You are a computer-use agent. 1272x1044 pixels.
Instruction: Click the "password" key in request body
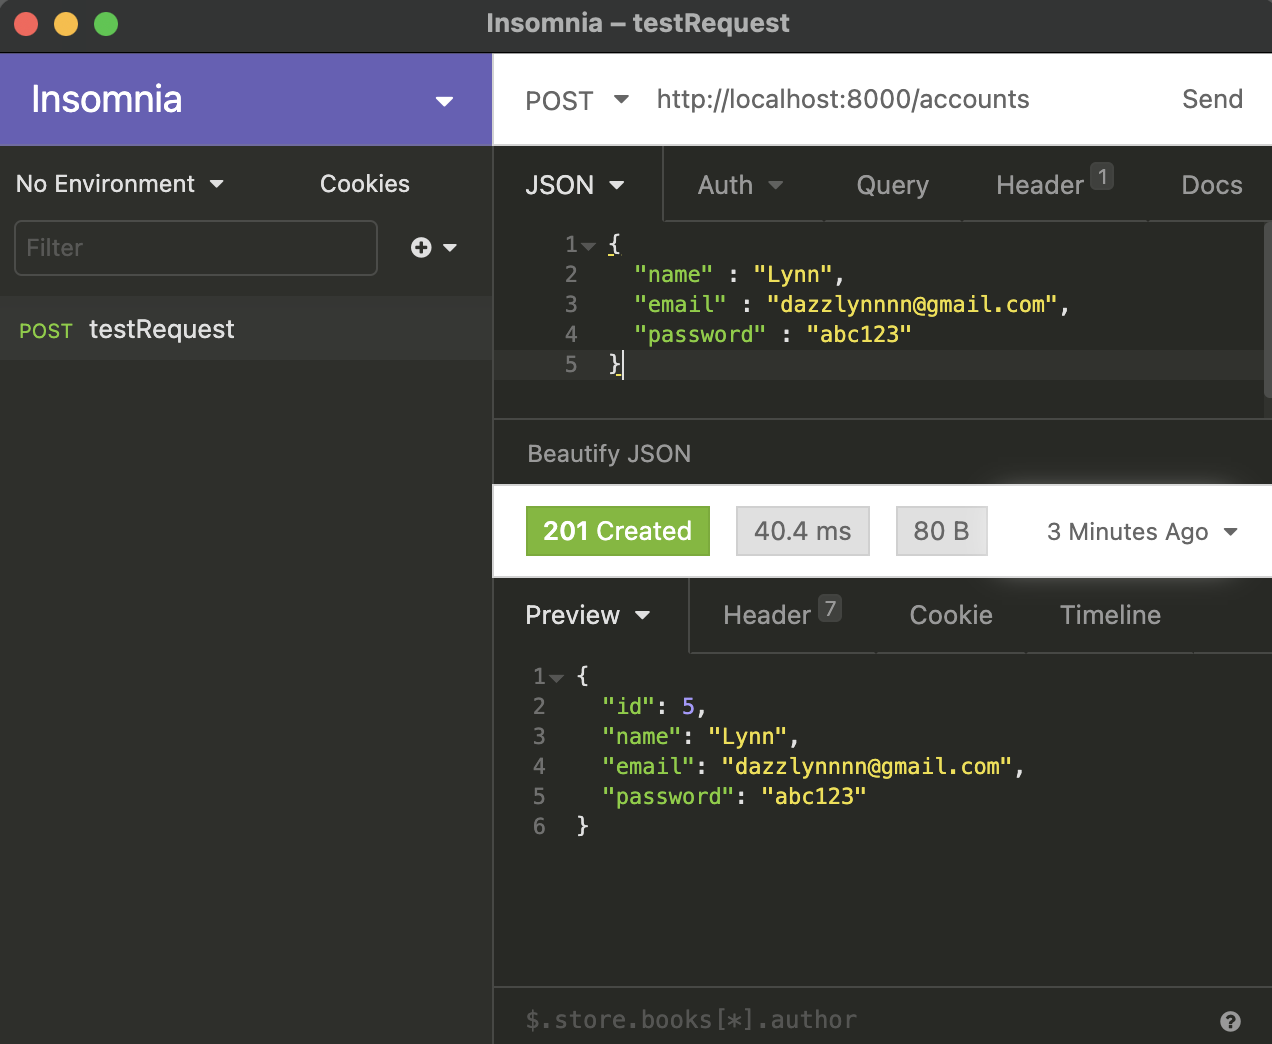700,335
